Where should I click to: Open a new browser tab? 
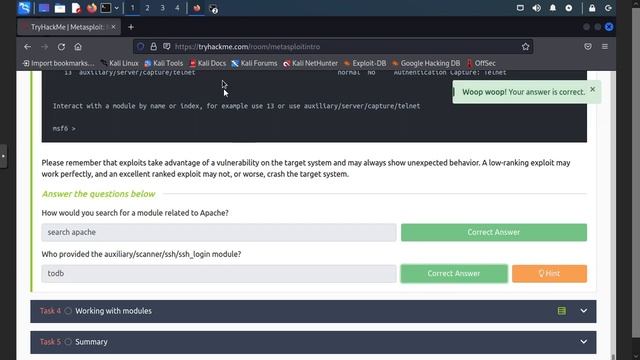pyautogui.click(x=131, y=27)
